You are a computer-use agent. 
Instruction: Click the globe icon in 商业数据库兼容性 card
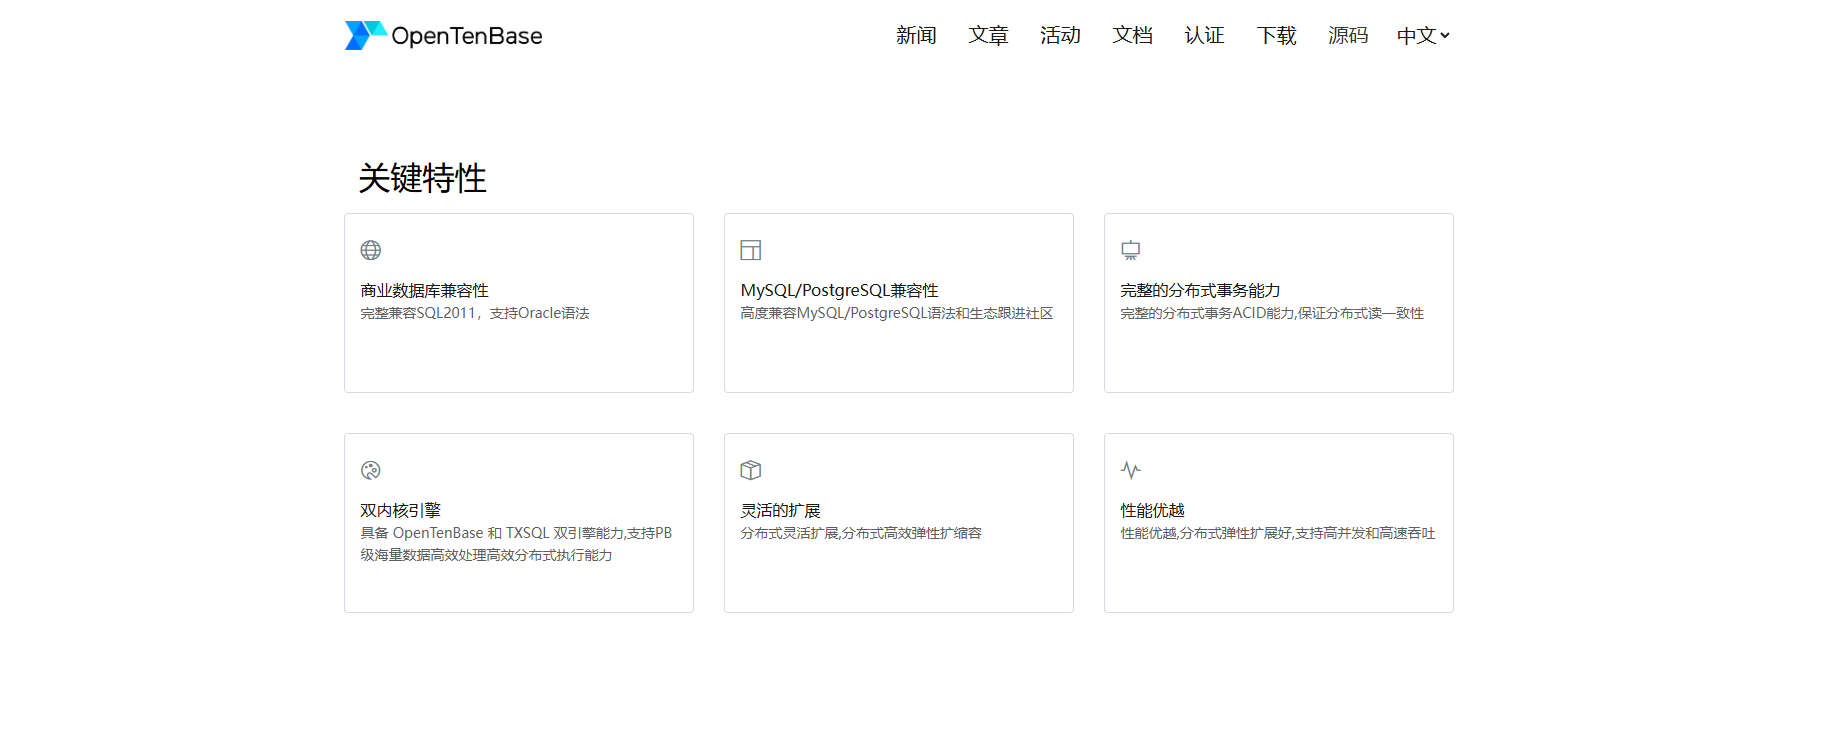click(x=371, y=250)
